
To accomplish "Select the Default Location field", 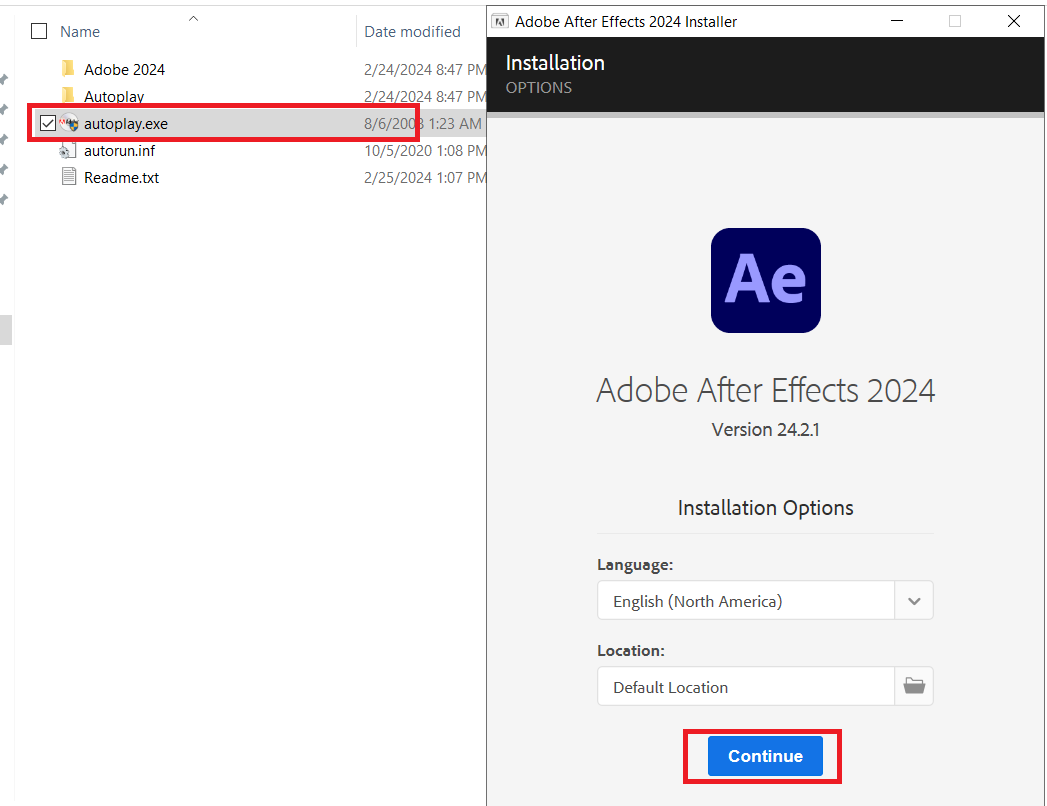I will pyautogui.click(x=745, y=686).
